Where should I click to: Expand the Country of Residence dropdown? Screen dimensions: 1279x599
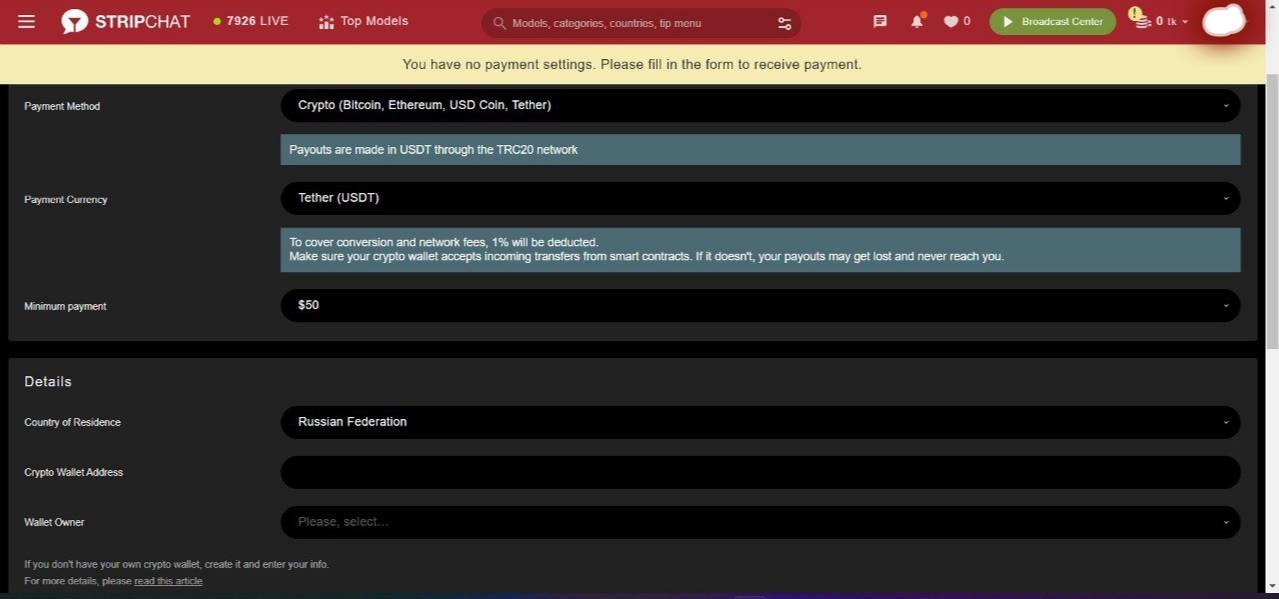click(760, 422)
